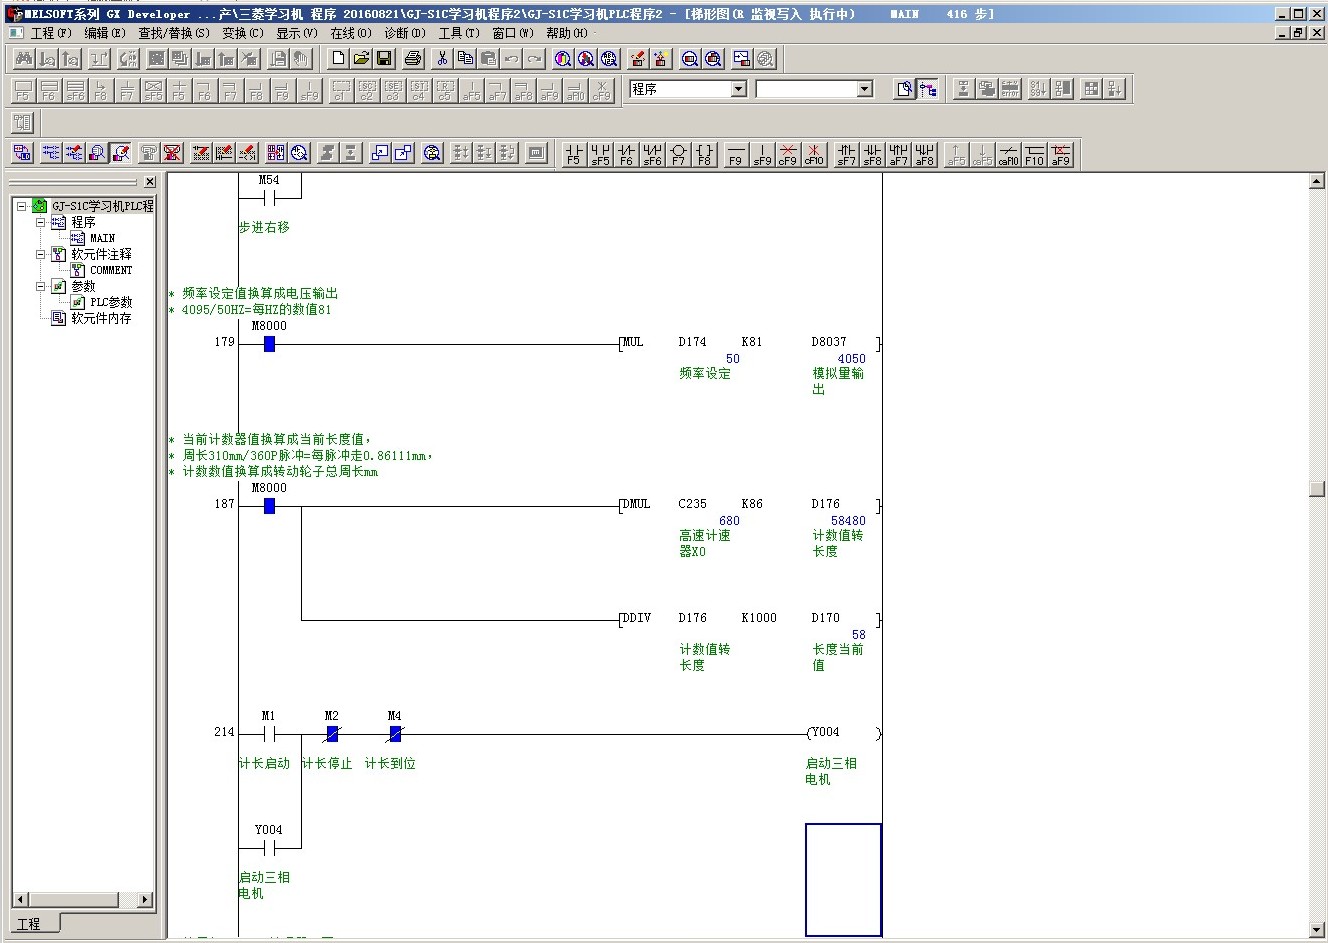Screen dimensions: 1328x943
Task: Open the 帮助(H) menu
Action: pyautogui.click(x=567, y=33)
